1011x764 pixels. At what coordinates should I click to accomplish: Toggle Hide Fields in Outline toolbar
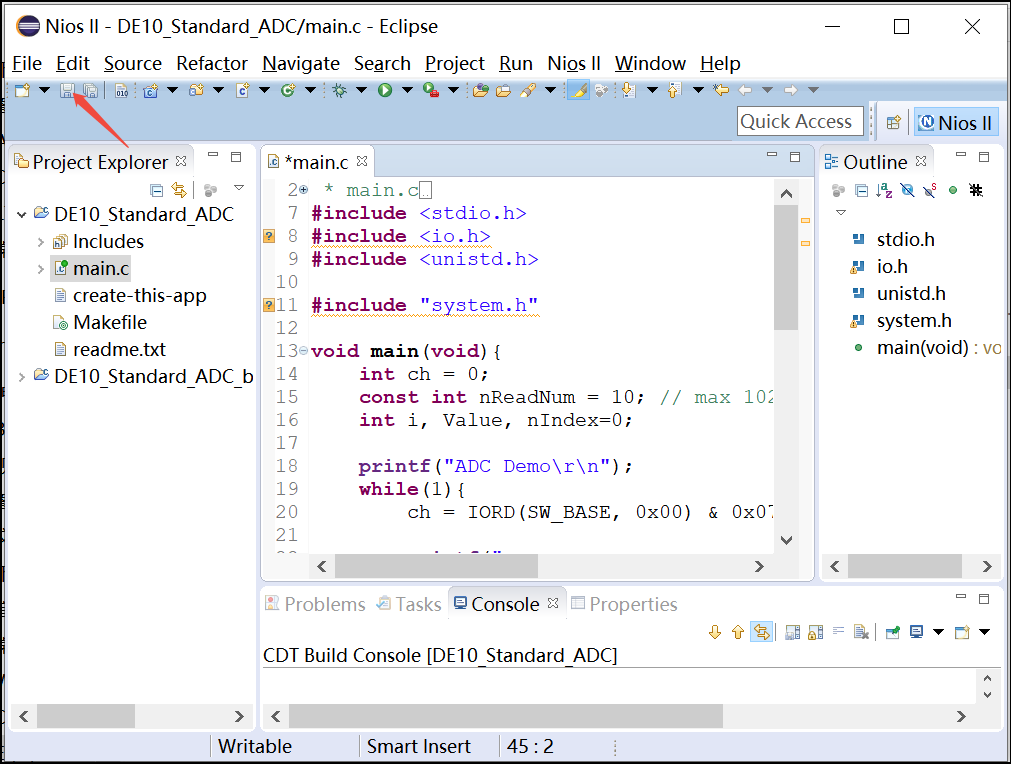(x=907, y=190)
